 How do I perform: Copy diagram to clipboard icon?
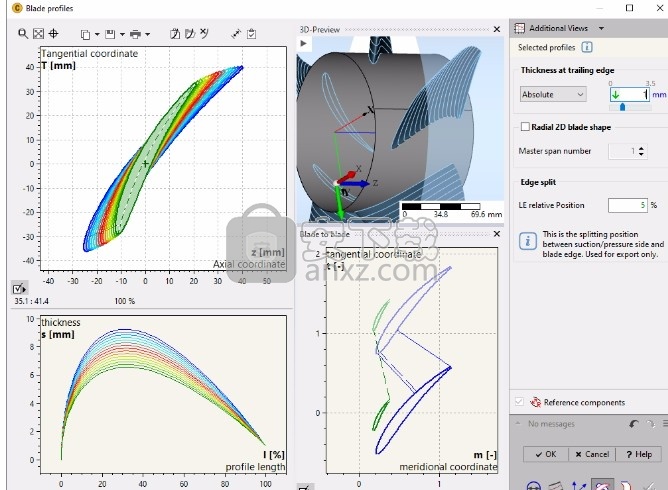point(86,34)
